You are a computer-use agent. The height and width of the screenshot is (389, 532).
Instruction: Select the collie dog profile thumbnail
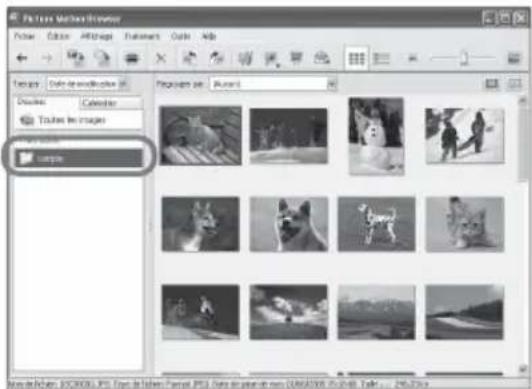point(201,224)
